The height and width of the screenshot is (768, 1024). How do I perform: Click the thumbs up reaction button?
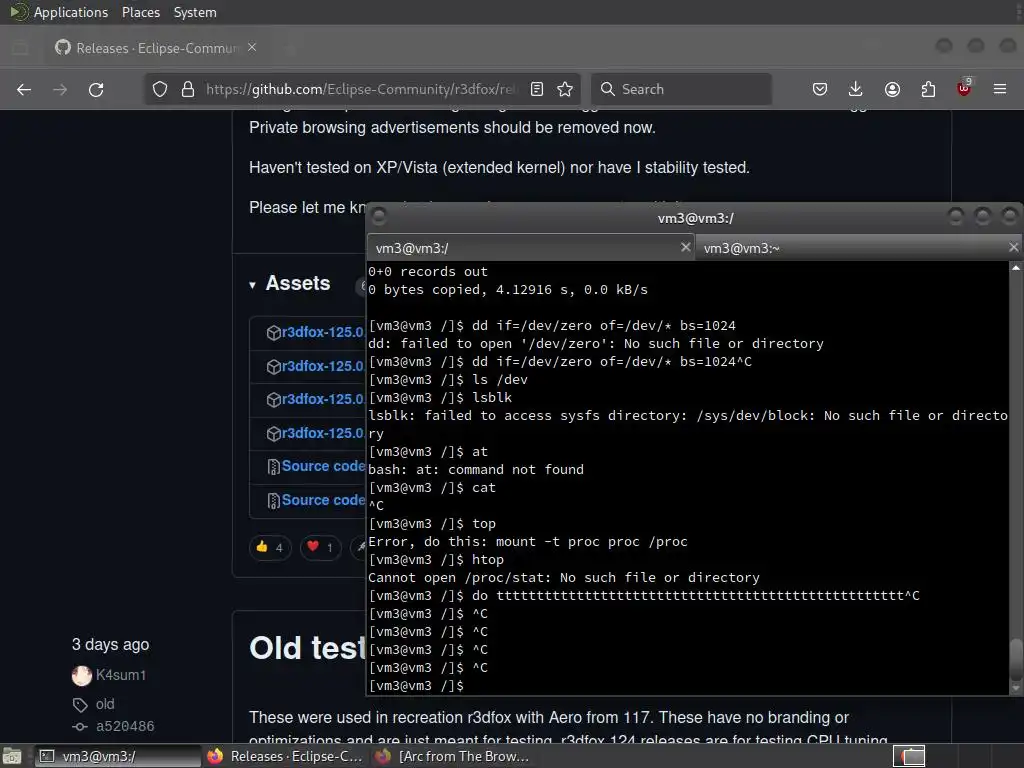pos(270,547)
